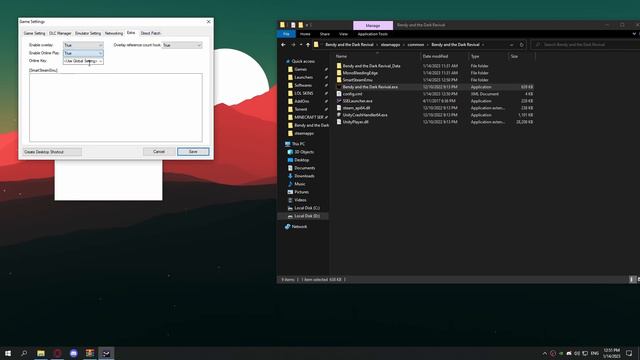The width and height of the screenshot is (640, 360).
Task: Go back in File Explorer
Action: tap(283, 44)
